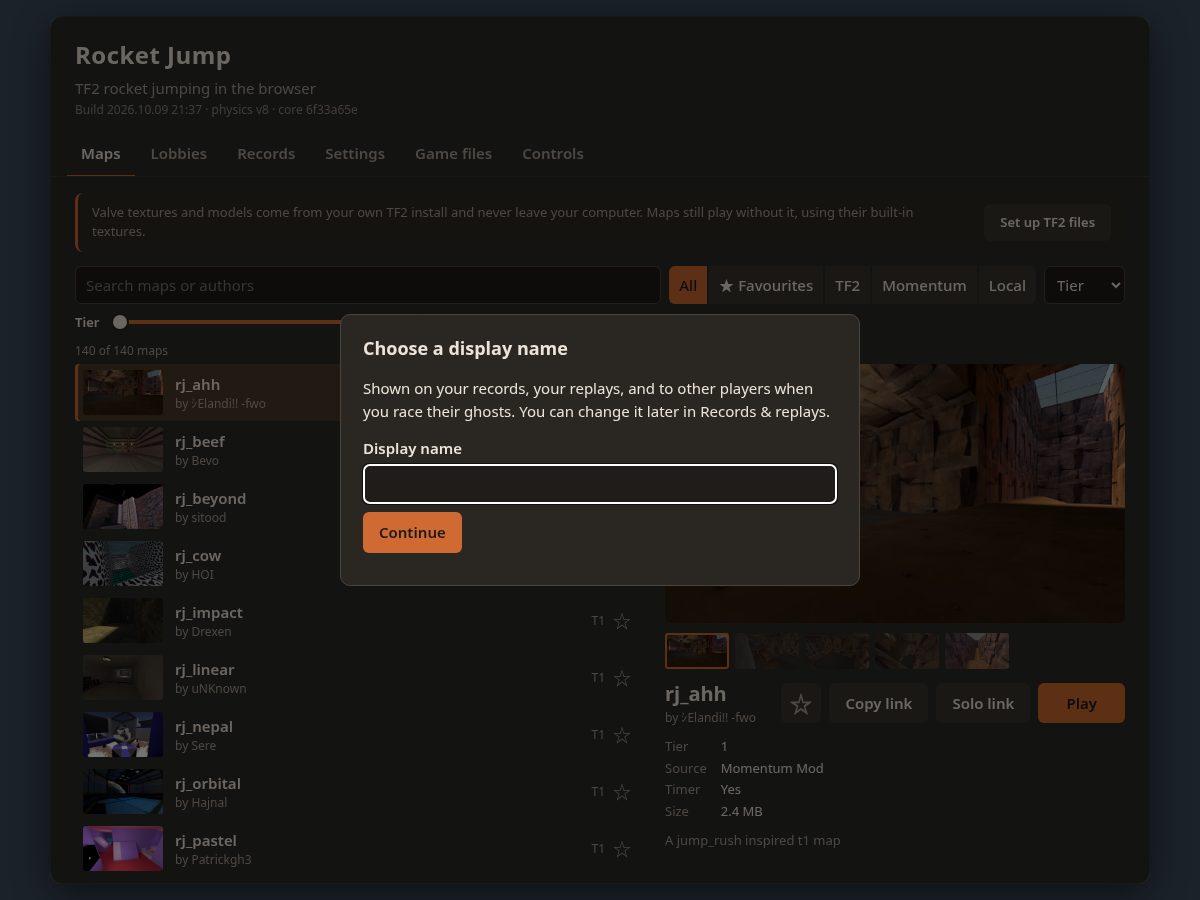Viewport: 1200px width, 900px height.
Task: Click the 2.4 MB size value
Action: [x=741, y=811]
